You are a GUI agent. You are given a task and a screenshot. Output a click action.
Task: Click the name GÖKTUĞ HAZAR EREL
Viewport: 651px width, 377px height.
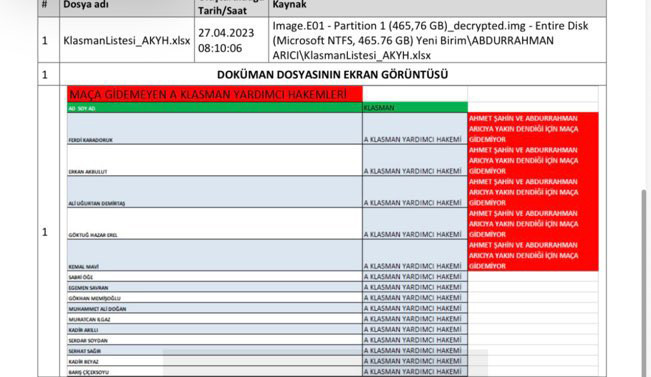93,235
